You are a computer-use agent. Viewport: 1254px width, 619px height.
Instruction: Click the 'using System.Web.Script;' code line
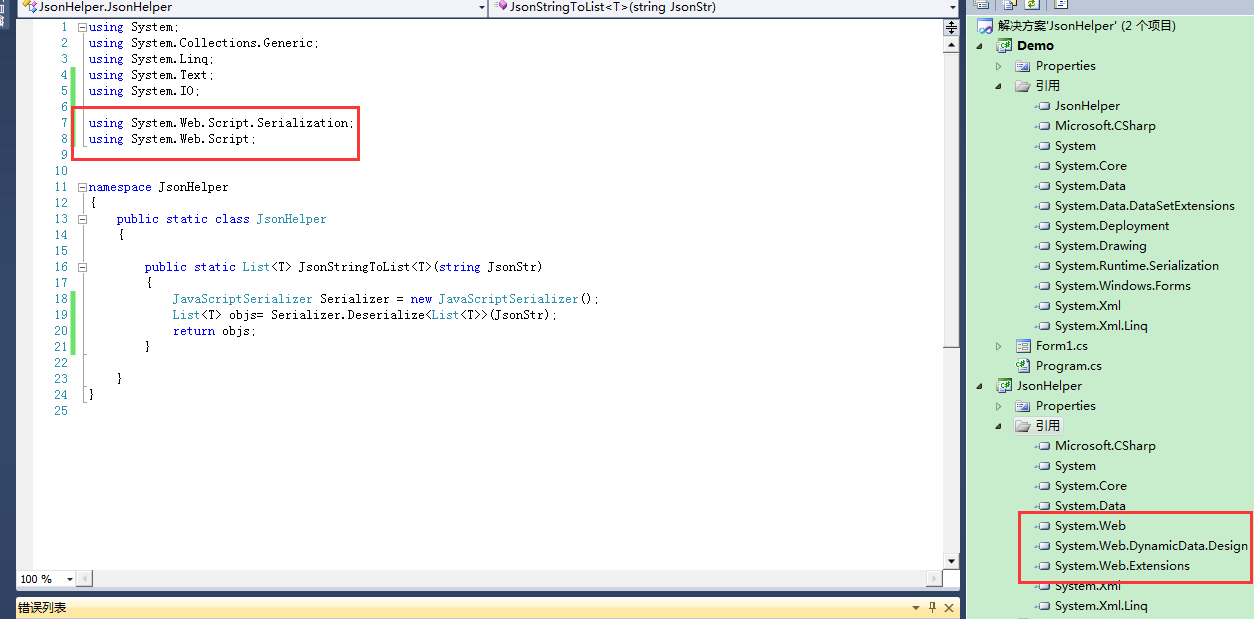click(x=172, y=139)
